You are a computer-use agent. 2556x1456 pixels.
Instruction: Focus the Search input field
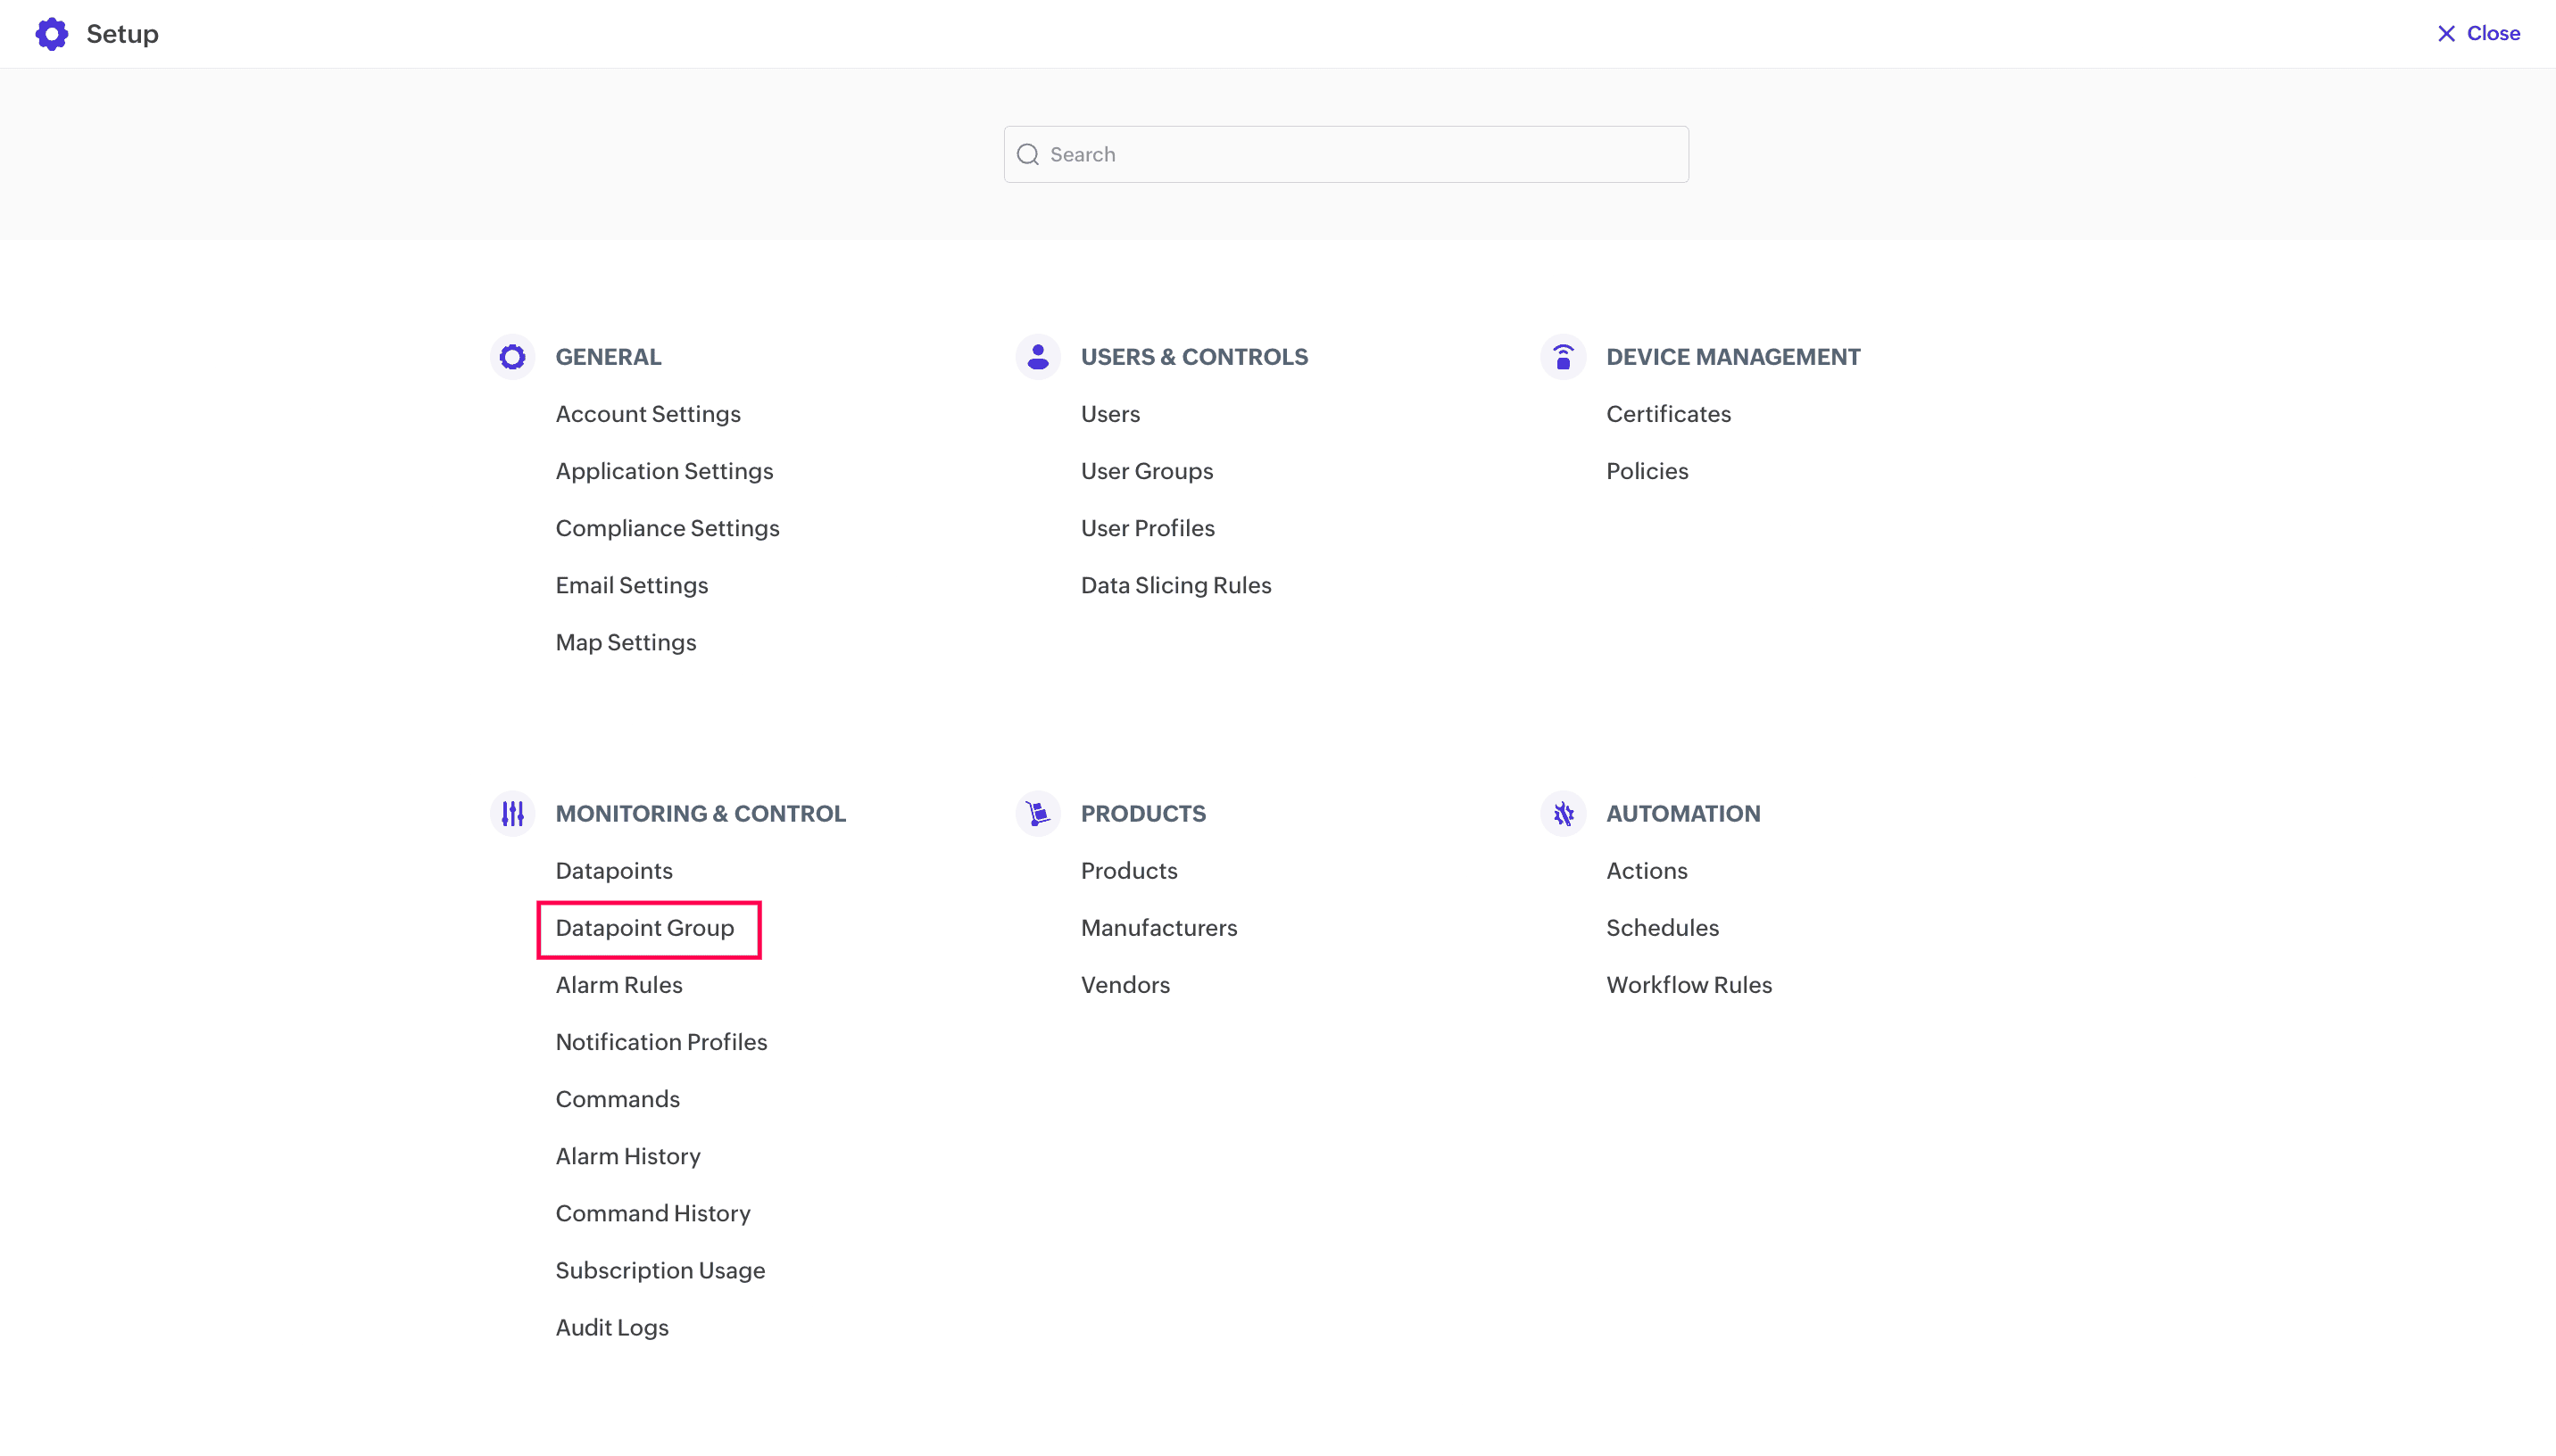[x=1360, y=155]
